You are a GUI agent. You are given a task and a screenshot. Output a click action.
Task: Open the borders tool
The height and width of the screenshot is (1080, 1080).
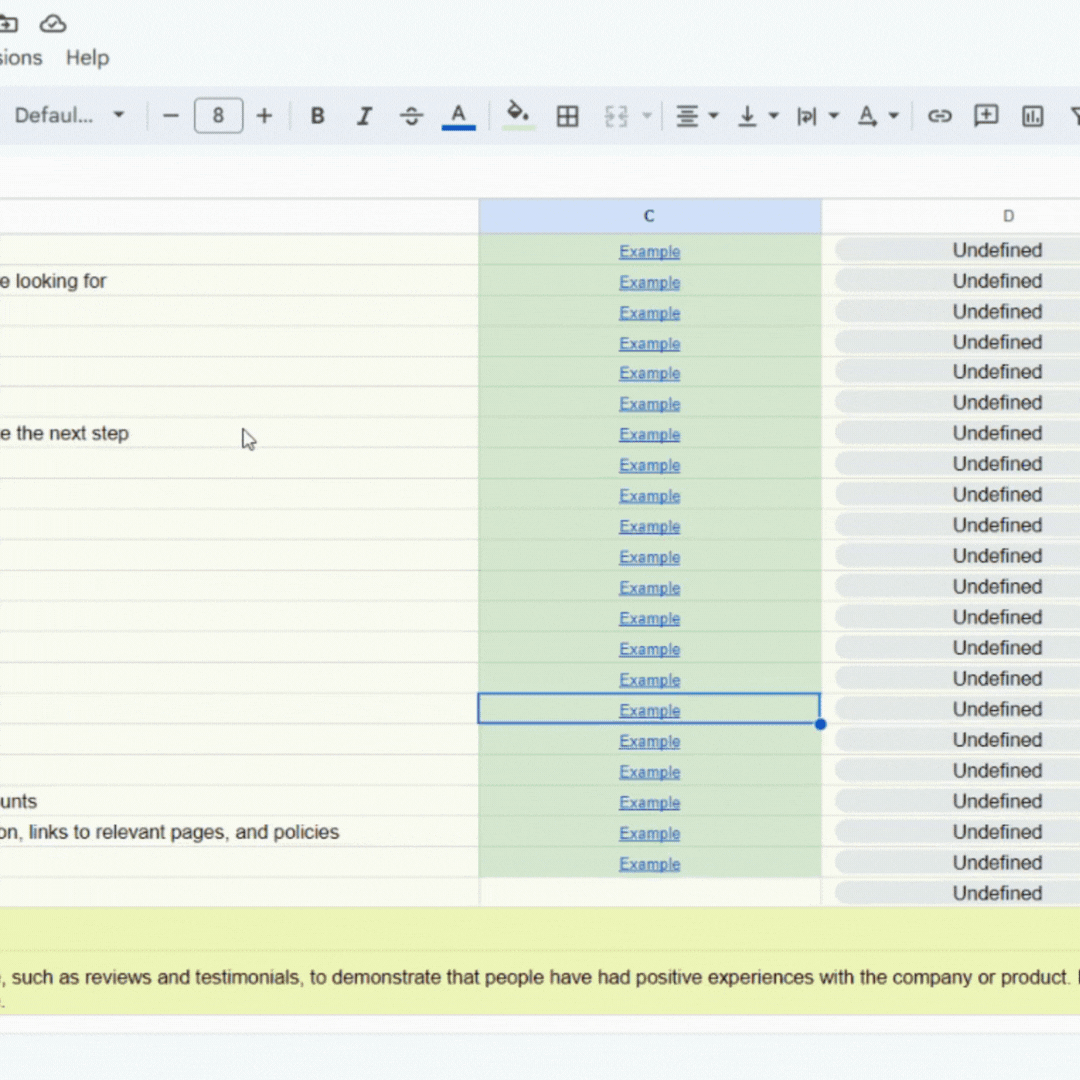coord(567,116)
